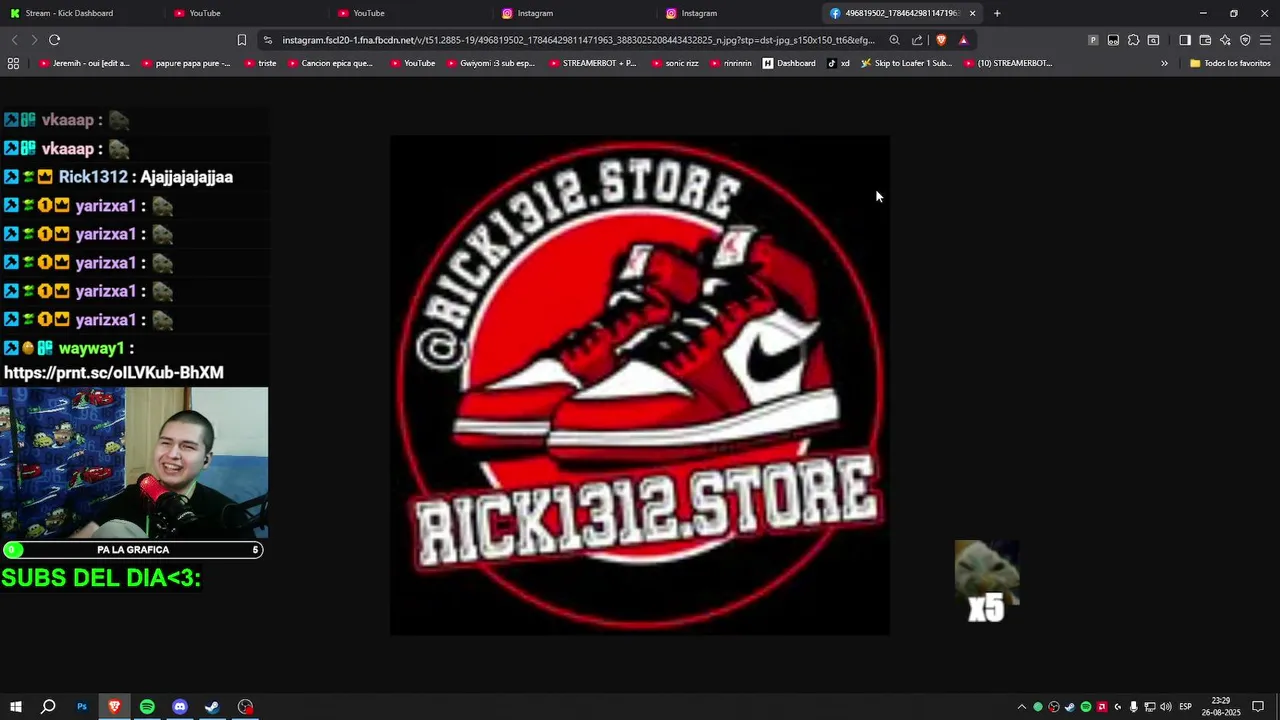Open the 'Todos los favoritos' folder
This screenshot has height=720, width=1280.
(1230, 63)
